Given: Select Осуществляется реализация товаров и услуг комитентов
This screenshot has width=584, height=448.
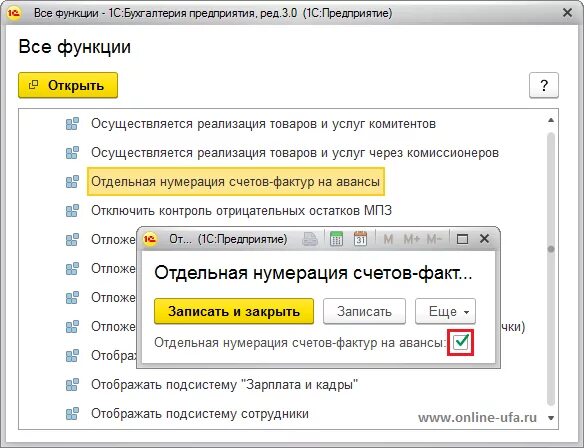Looking at the screenshot, I should (x=263, y=124).
